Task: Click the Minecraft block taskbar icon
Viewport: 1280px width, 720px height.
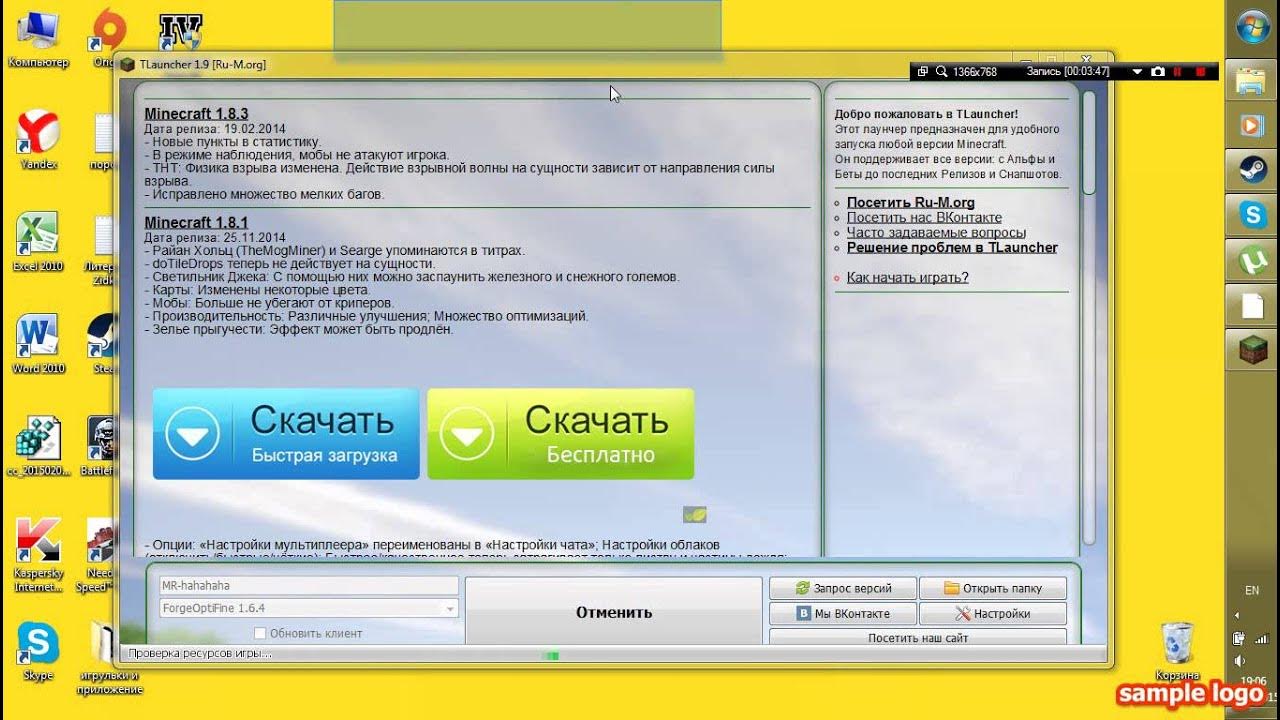Action: [x=1253, y=349]
